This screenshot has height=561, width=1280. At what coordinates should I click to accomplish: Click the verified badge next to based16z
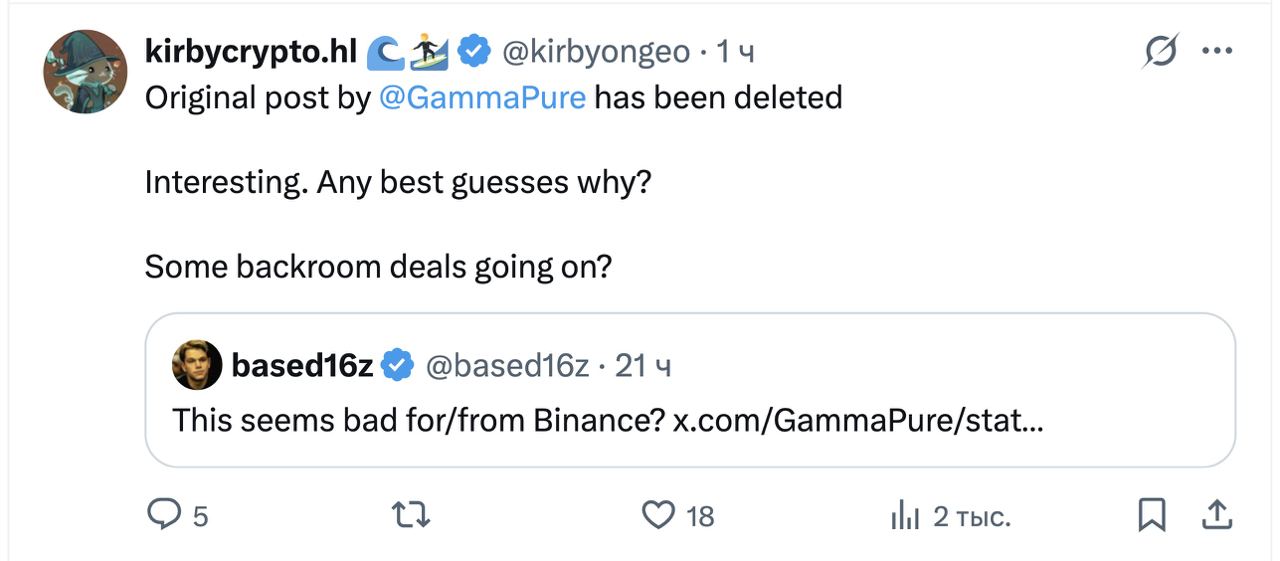(399, 366)
